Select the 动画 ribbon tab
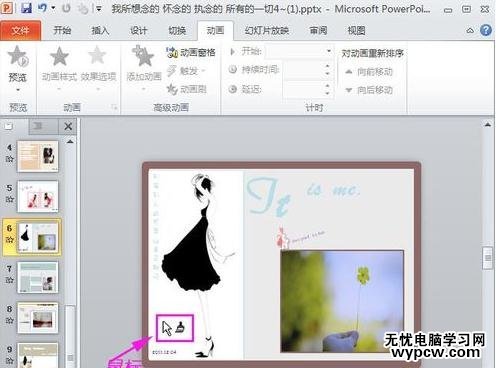 point(215,30)
